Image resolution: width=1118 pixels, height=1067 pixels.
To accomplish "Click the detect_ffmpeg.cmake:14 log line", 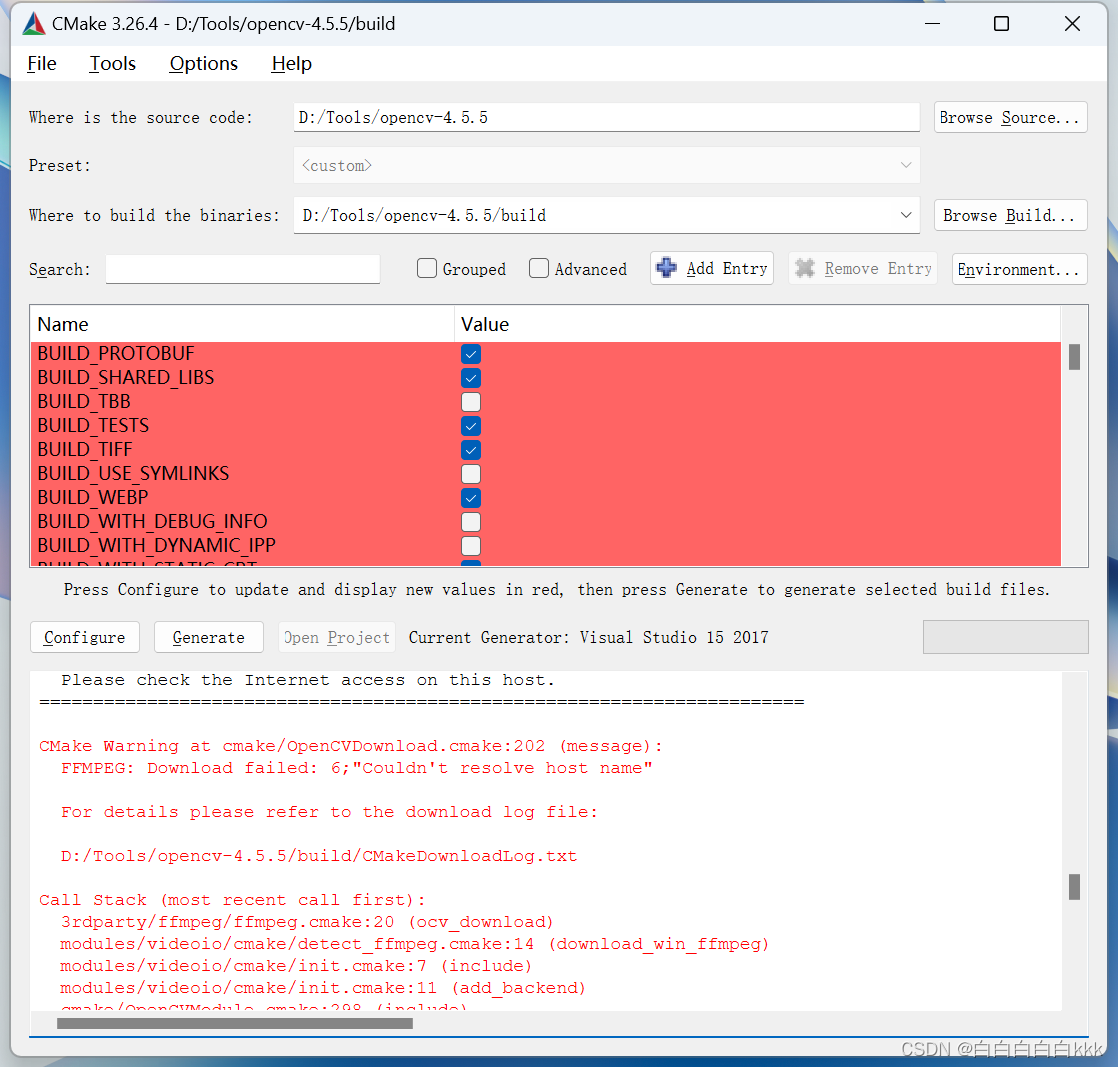I will coord(414,944).
